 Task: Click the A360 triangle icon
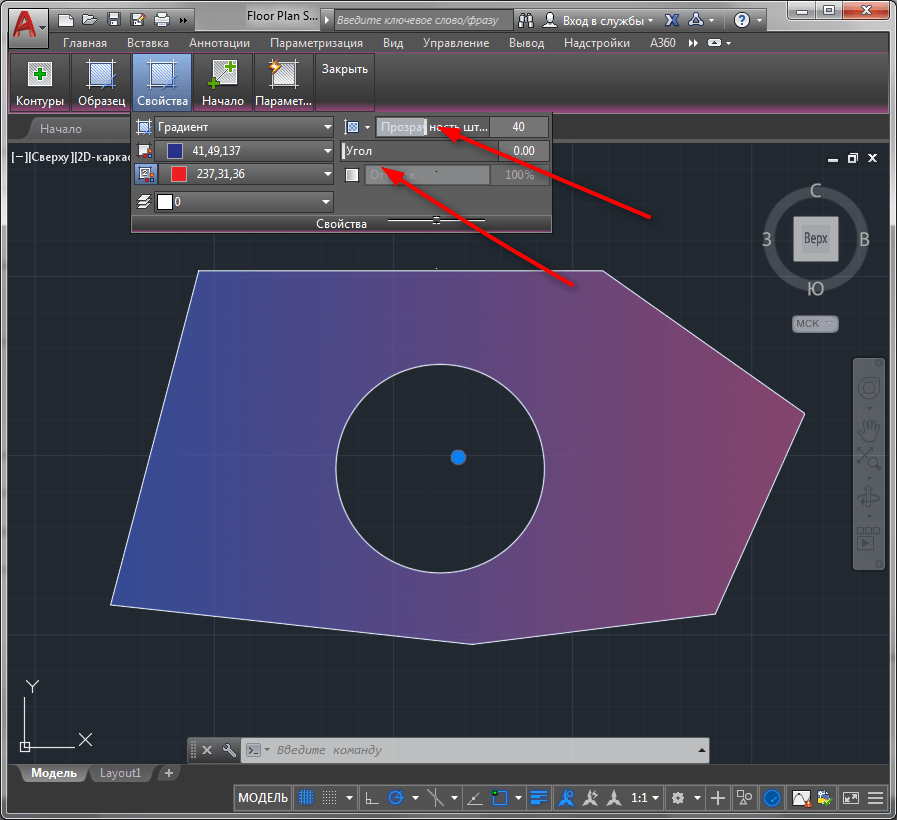point(696,20)
